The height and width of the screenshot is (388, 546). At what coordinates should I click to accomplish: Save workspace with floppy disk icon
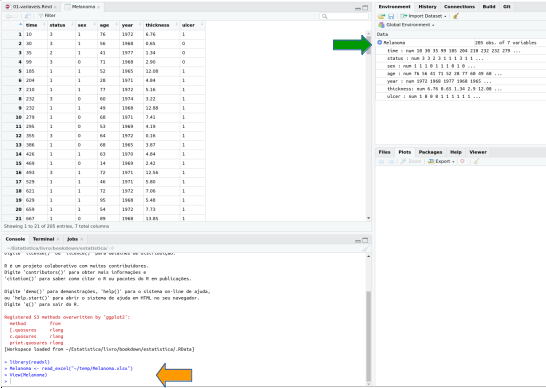point(391,16)
